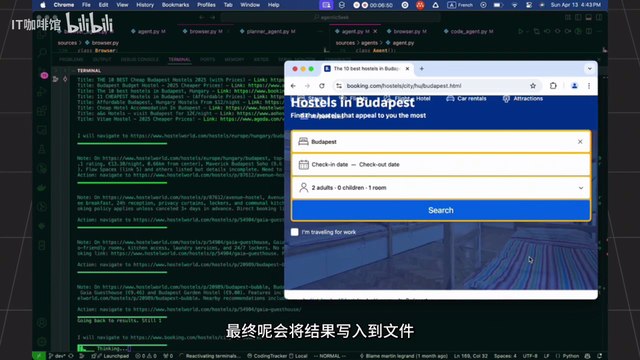640x360 pixels.
Task: Click the sources breadcrumb in browser.py editor
Action: point(67,42)
